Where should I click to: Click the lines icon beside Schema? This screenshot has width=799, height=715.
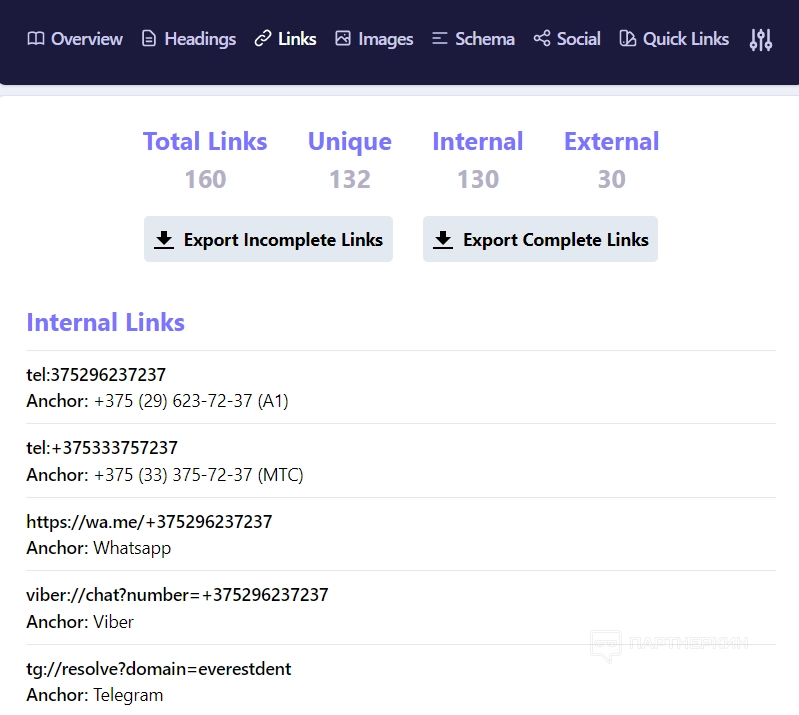(439, 39)
